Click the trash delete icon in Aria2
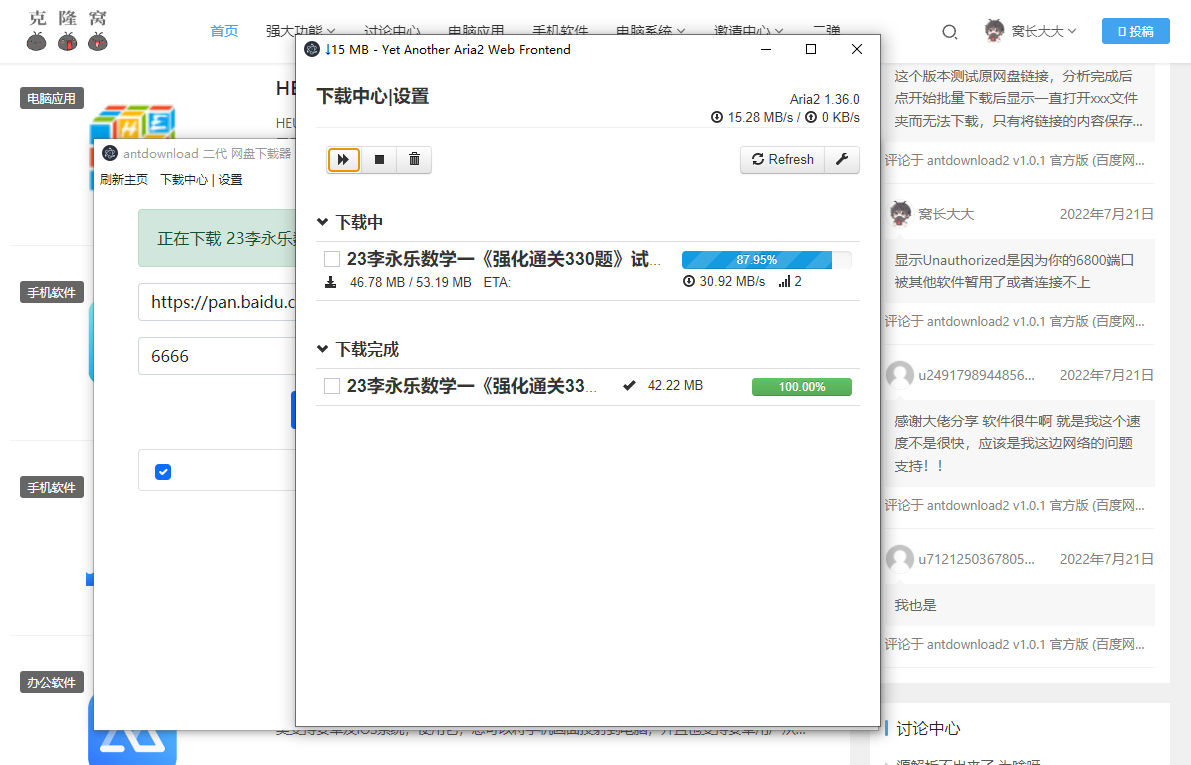The image size is (1191, 765). (x=414, y=159)
